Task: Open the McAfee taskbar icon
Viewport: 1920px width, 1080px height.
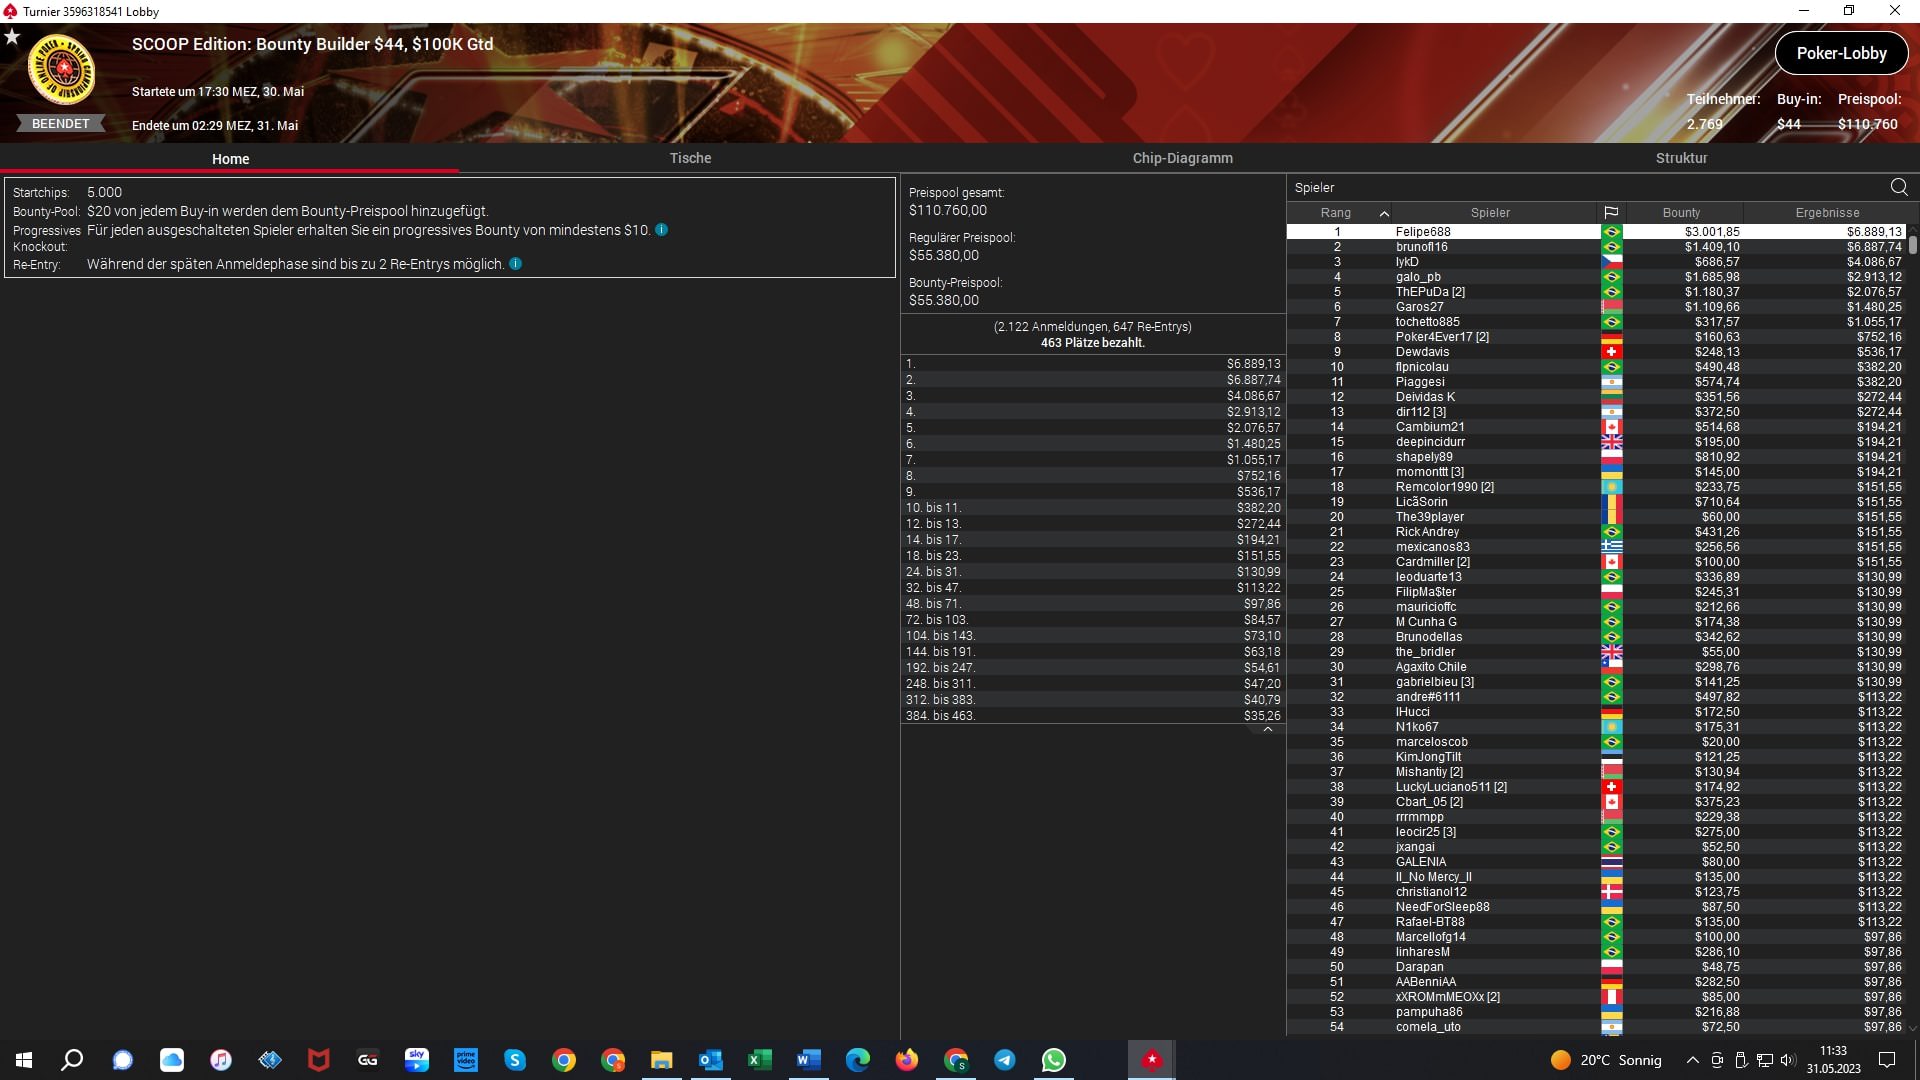Action: click(x=319, y=1060)
